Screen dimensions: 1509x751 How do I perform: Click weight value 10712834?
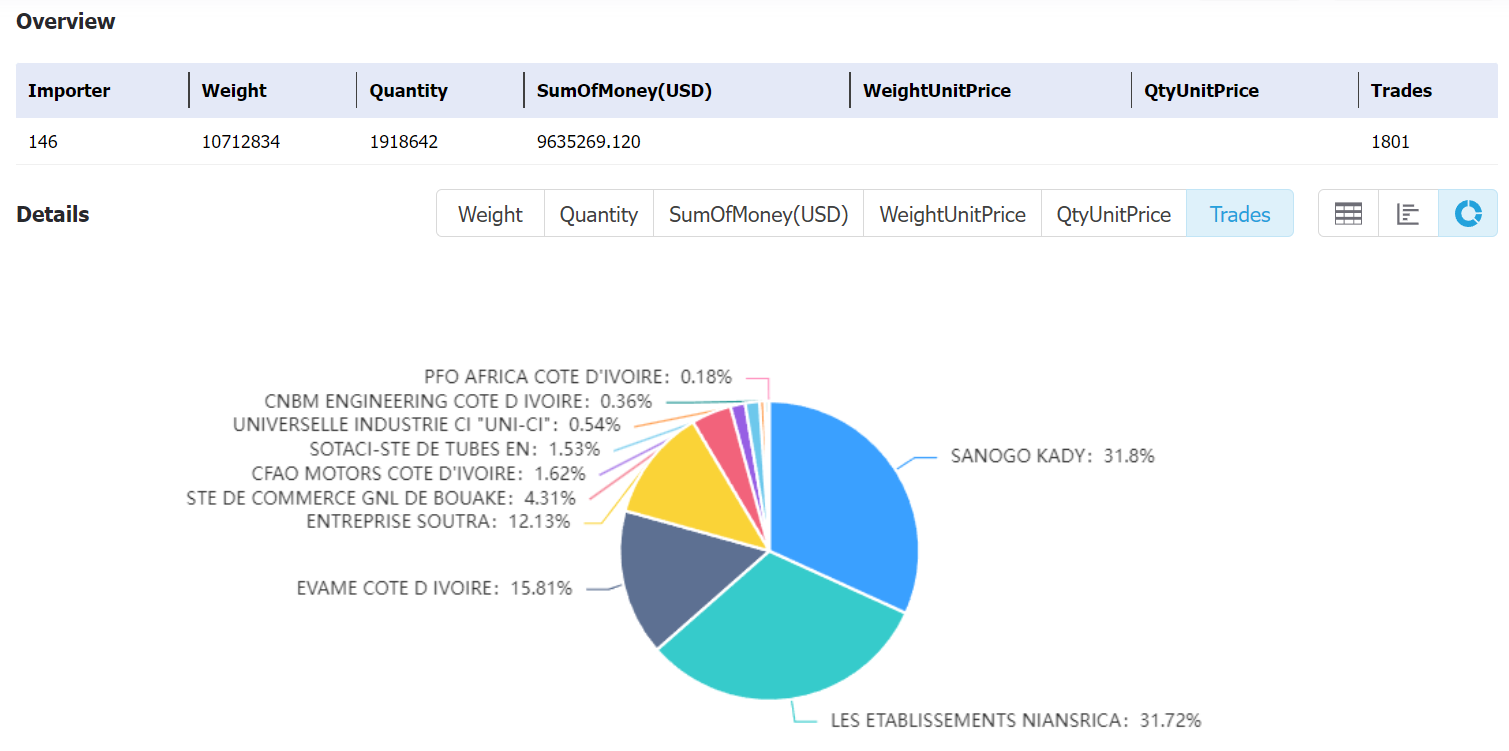coord(241,142)
